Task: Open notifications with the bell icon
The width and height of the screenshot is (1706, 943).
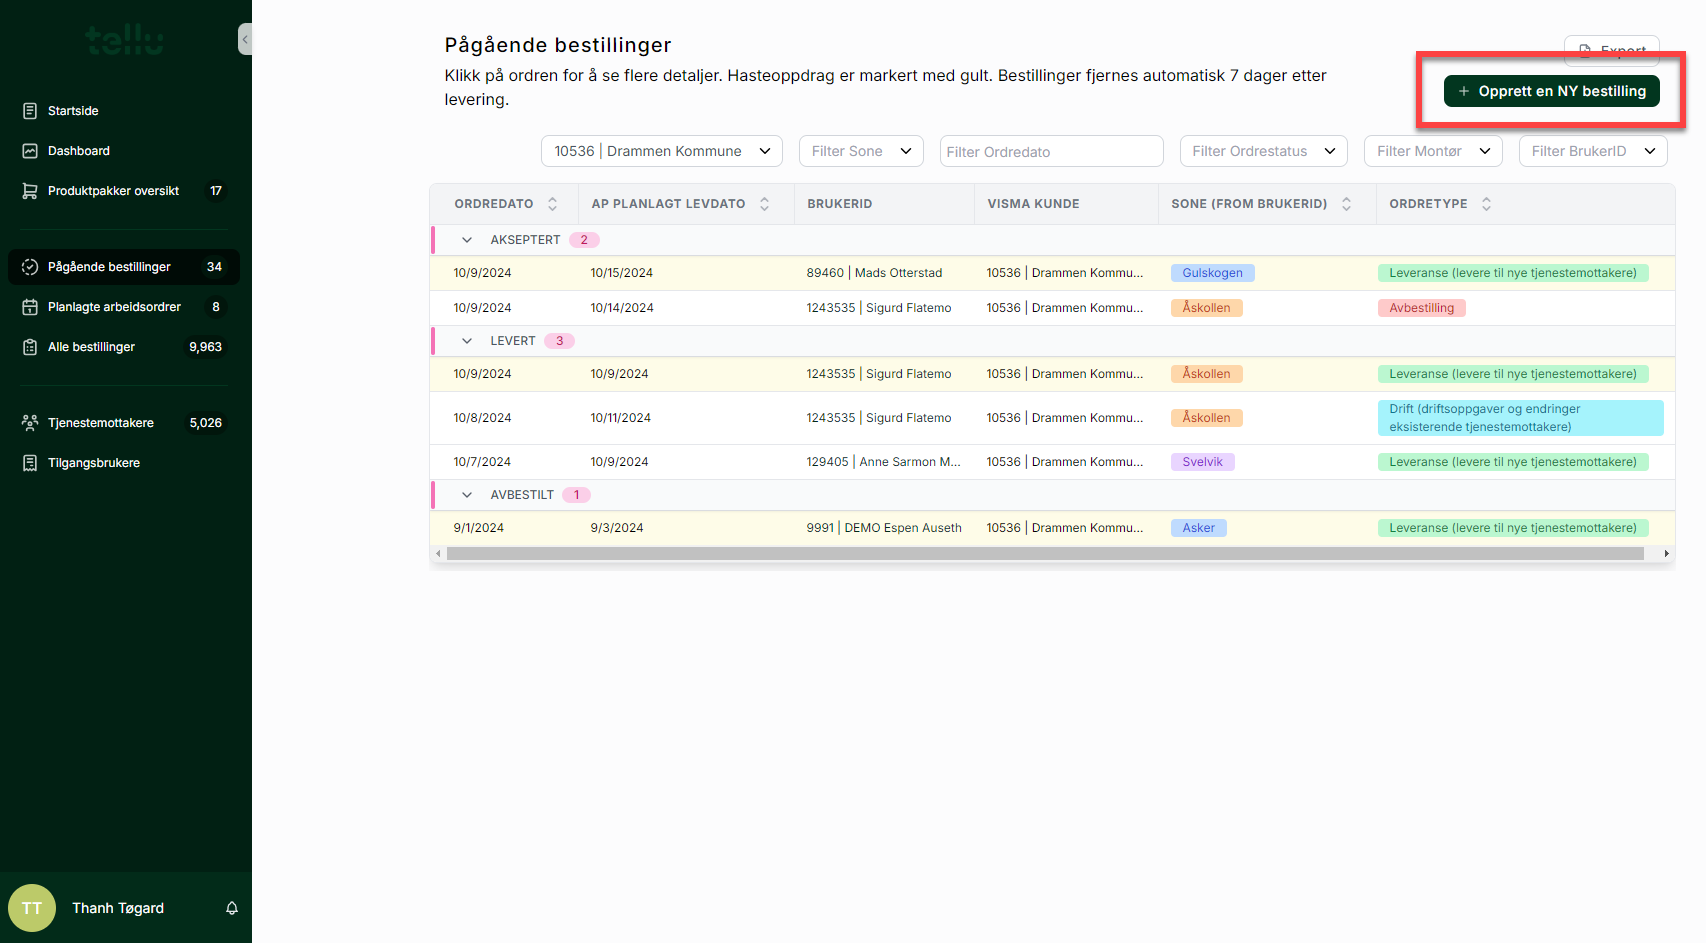Action: (x=232, y=908)
